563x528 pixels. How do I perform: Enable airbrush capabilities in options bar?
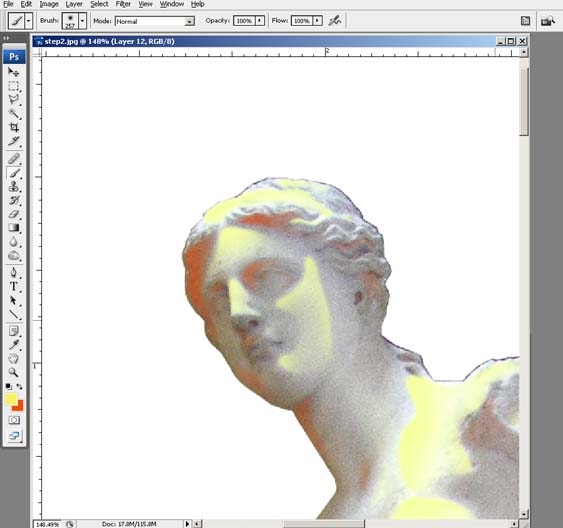(x=335, y=20)
